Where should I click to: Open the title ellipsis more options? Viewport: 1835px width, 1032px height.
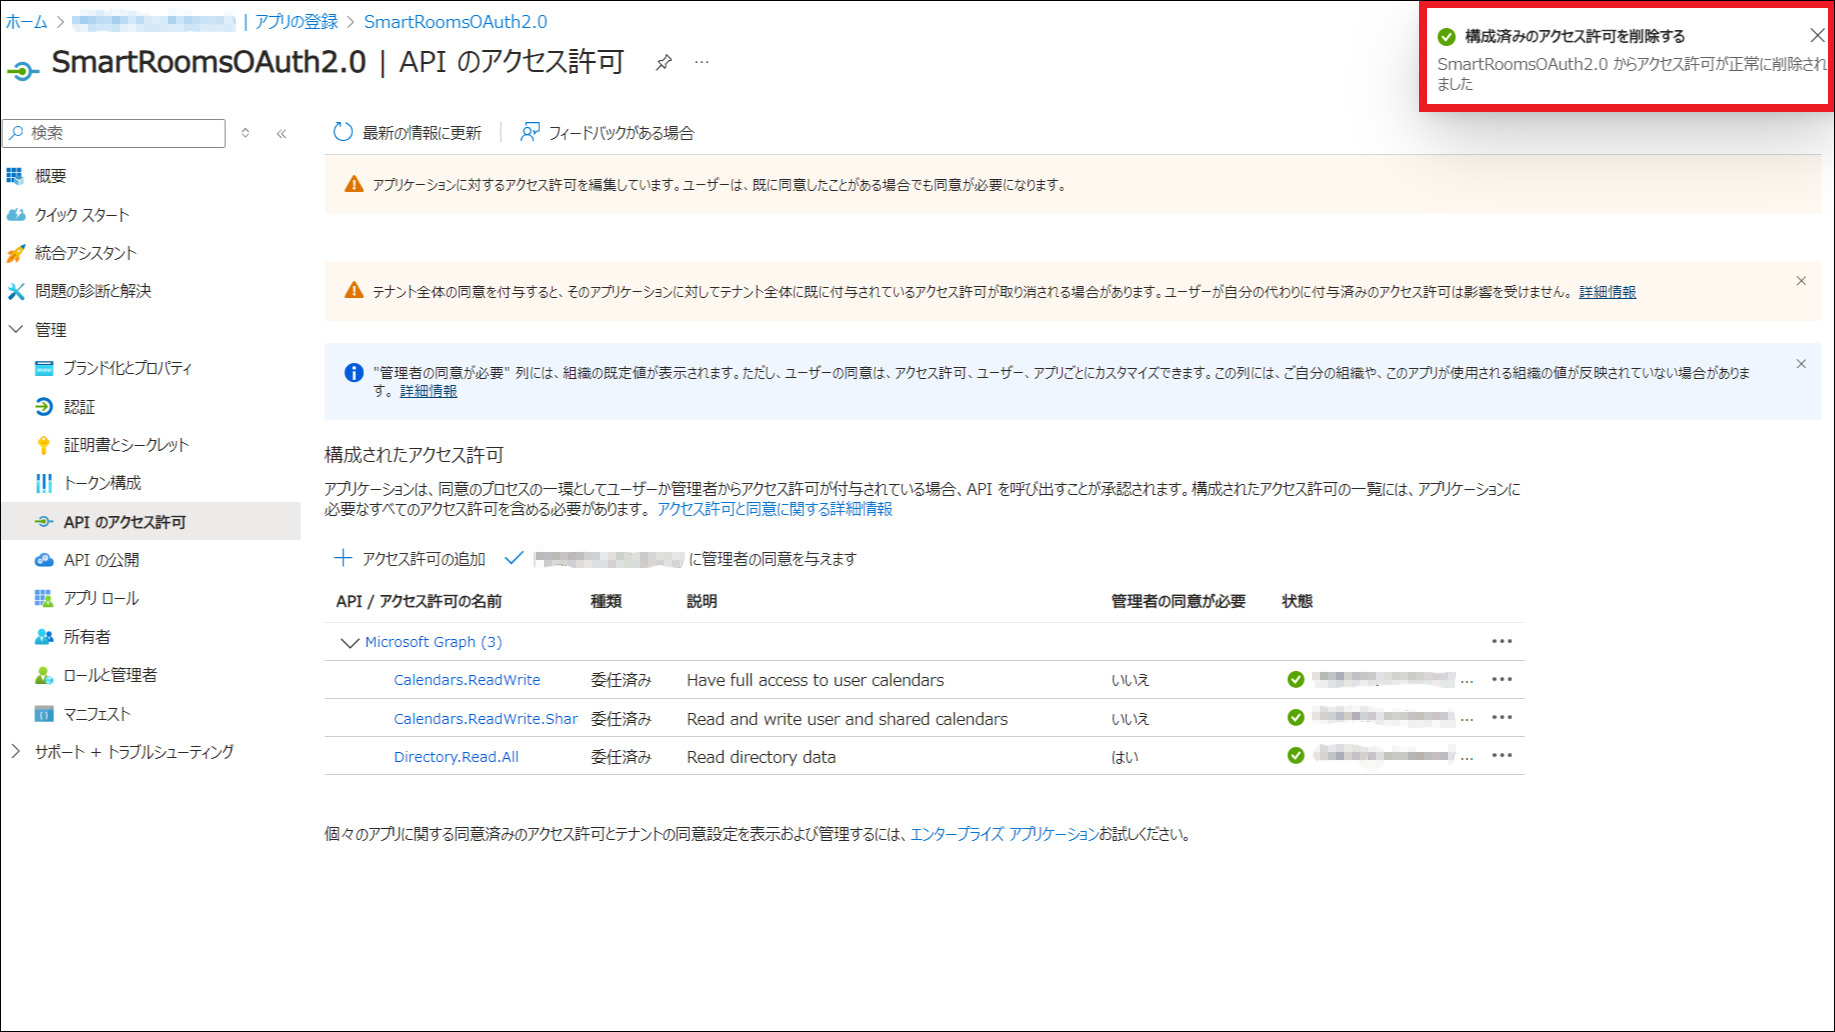pyautogui.click(x=702, y=63)
